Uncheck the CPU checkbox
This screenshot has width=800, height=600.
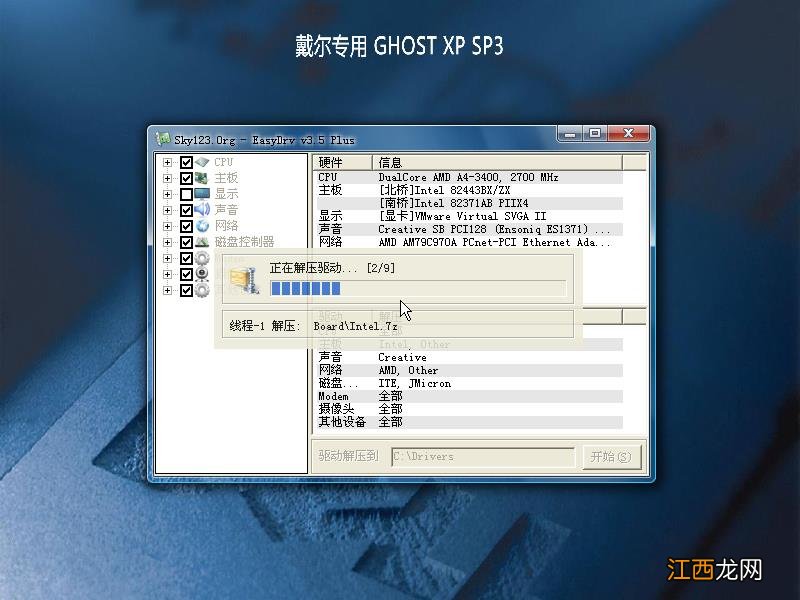pyautogui.click(x=186, y=162)
